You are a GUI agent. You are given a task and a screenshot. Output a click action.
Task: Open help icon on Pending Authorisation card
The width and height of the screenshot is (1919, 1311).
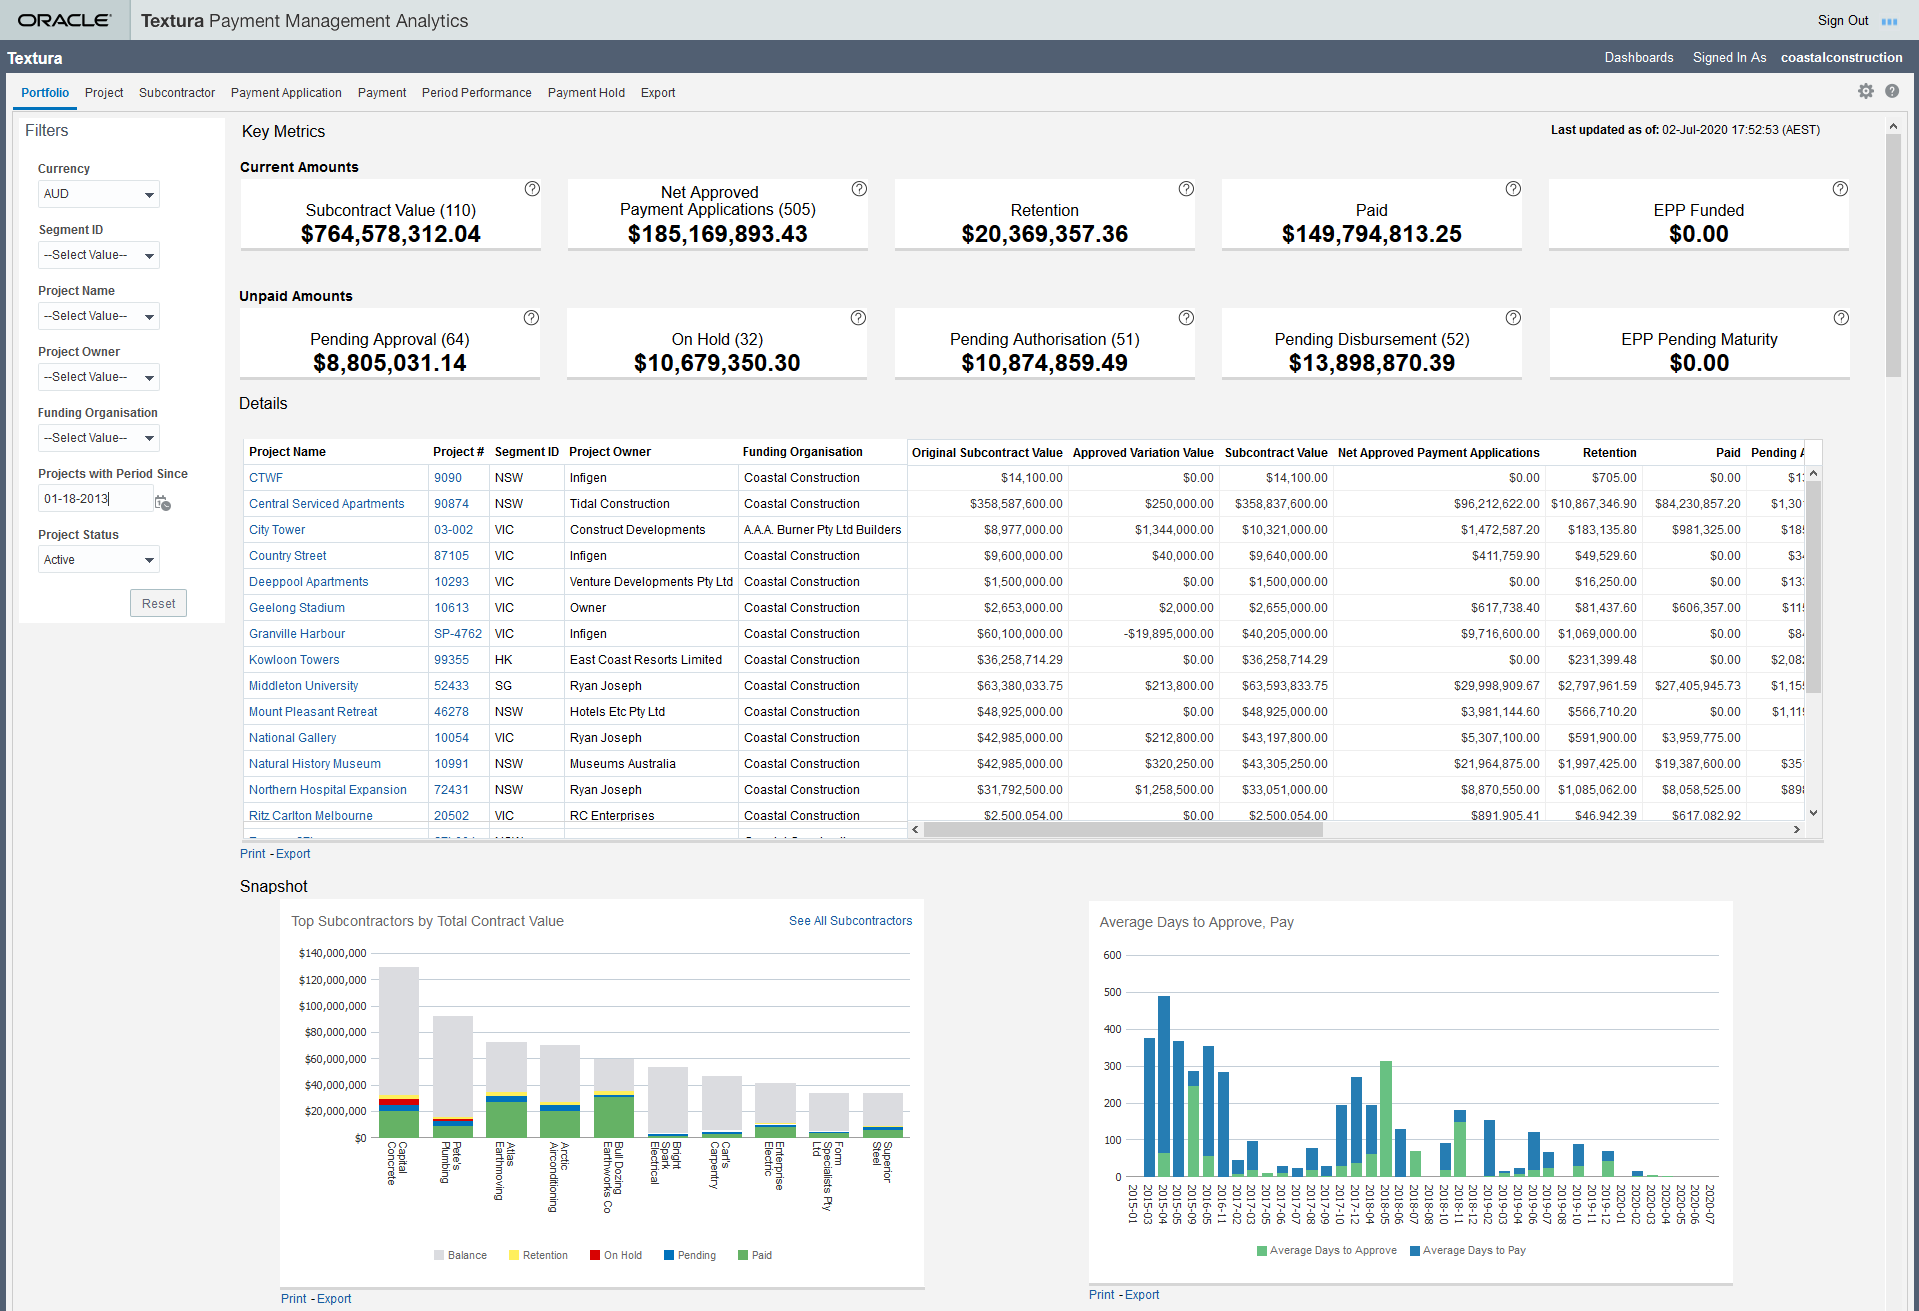1186,317
